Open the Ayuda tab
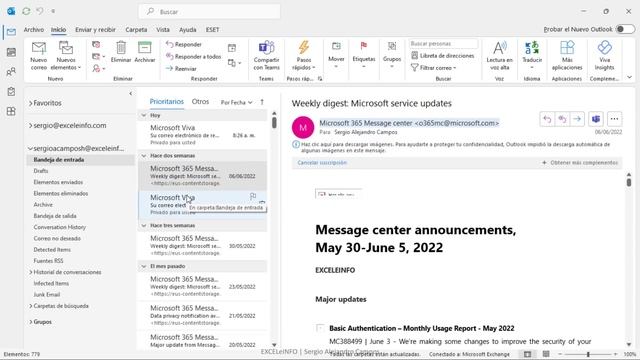Viewport: 640px width, 360px height. pyautogui.click(x=187, y=30)
